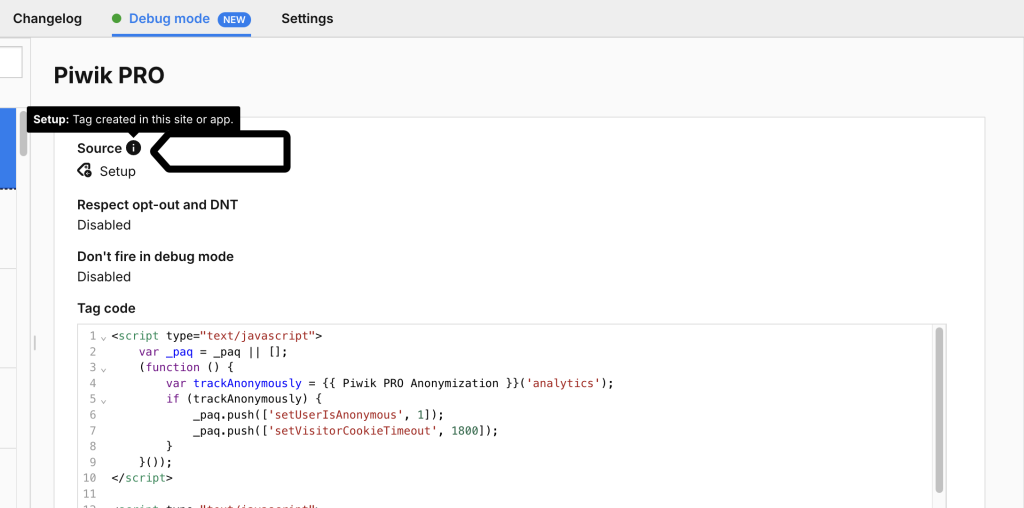Open the Changelog tab

48,18
